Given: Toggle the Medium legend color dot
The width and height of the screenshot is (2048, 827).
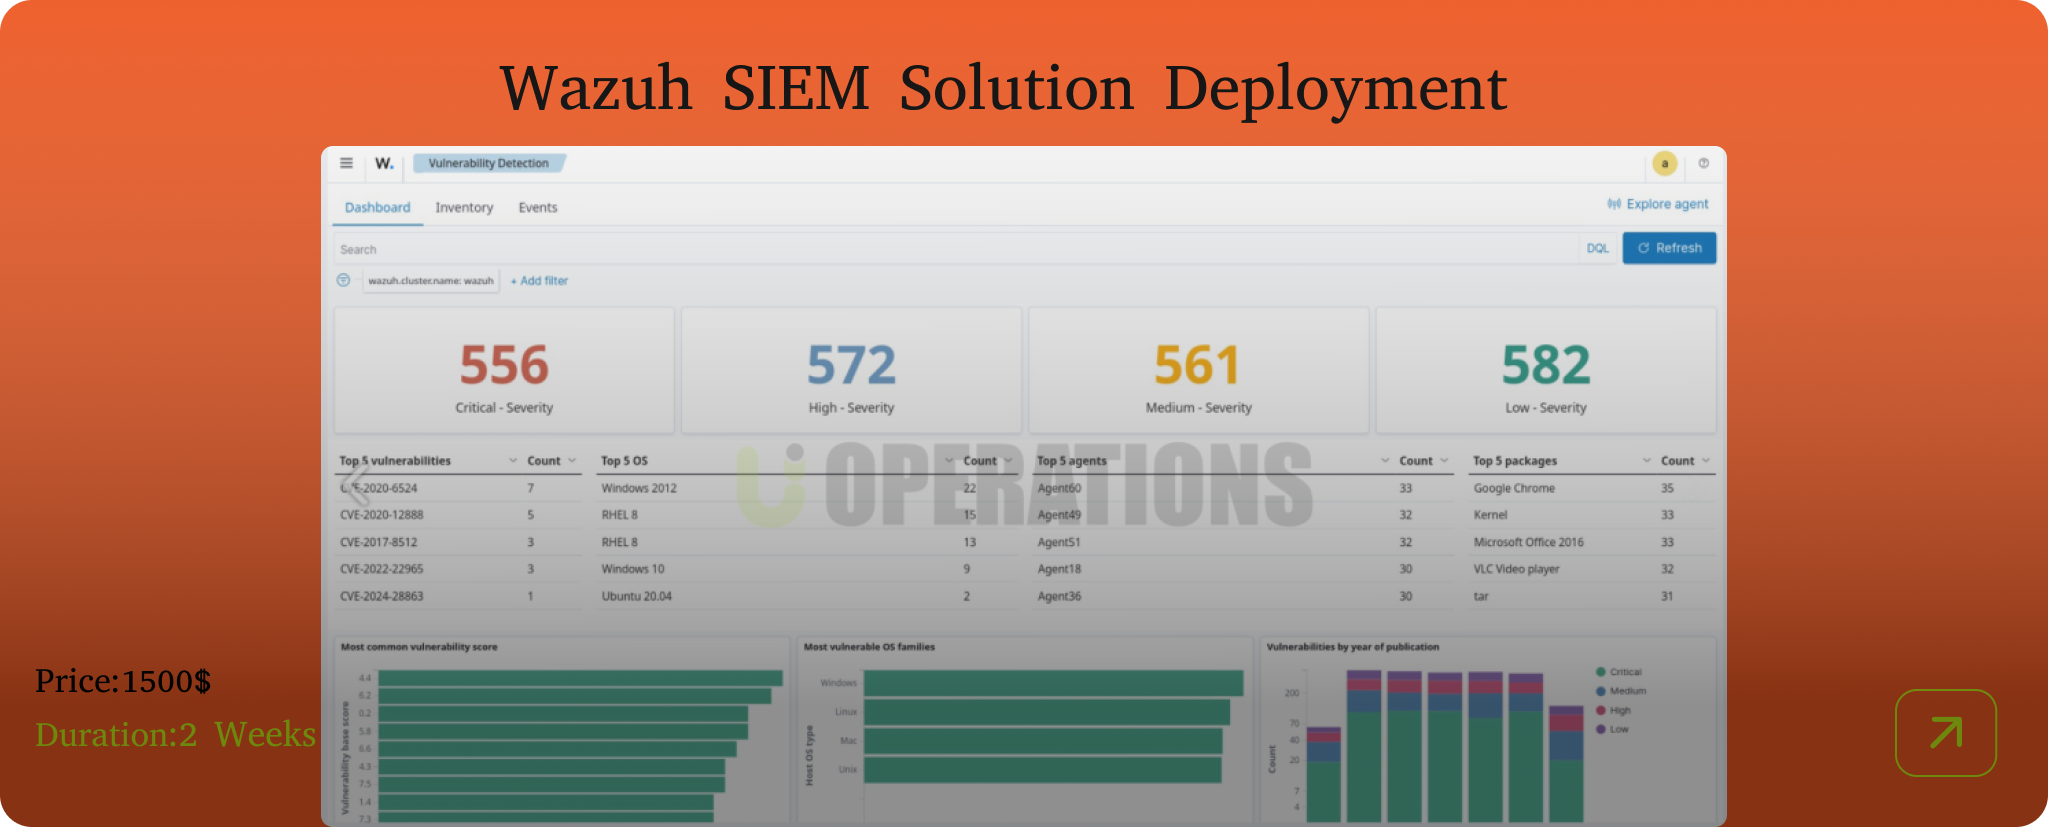Looking at the screenshot, I should click(x=1601, y=691).
